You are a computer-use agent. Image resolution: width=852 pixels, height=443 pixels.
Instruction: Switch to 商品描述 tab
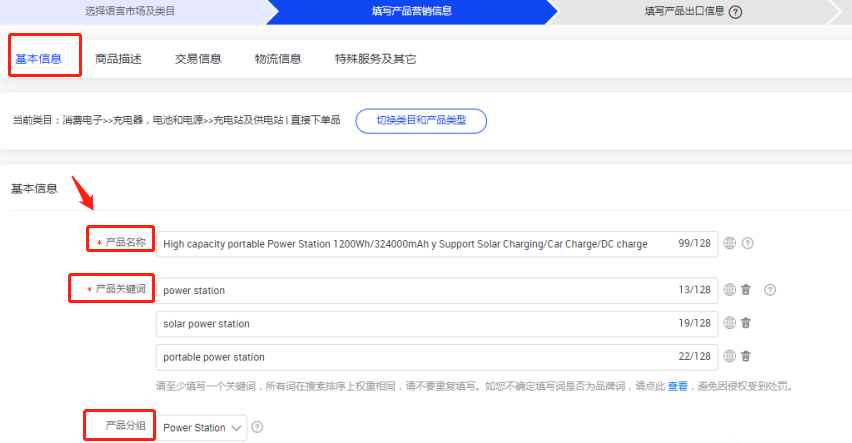(x=118, y=59)
